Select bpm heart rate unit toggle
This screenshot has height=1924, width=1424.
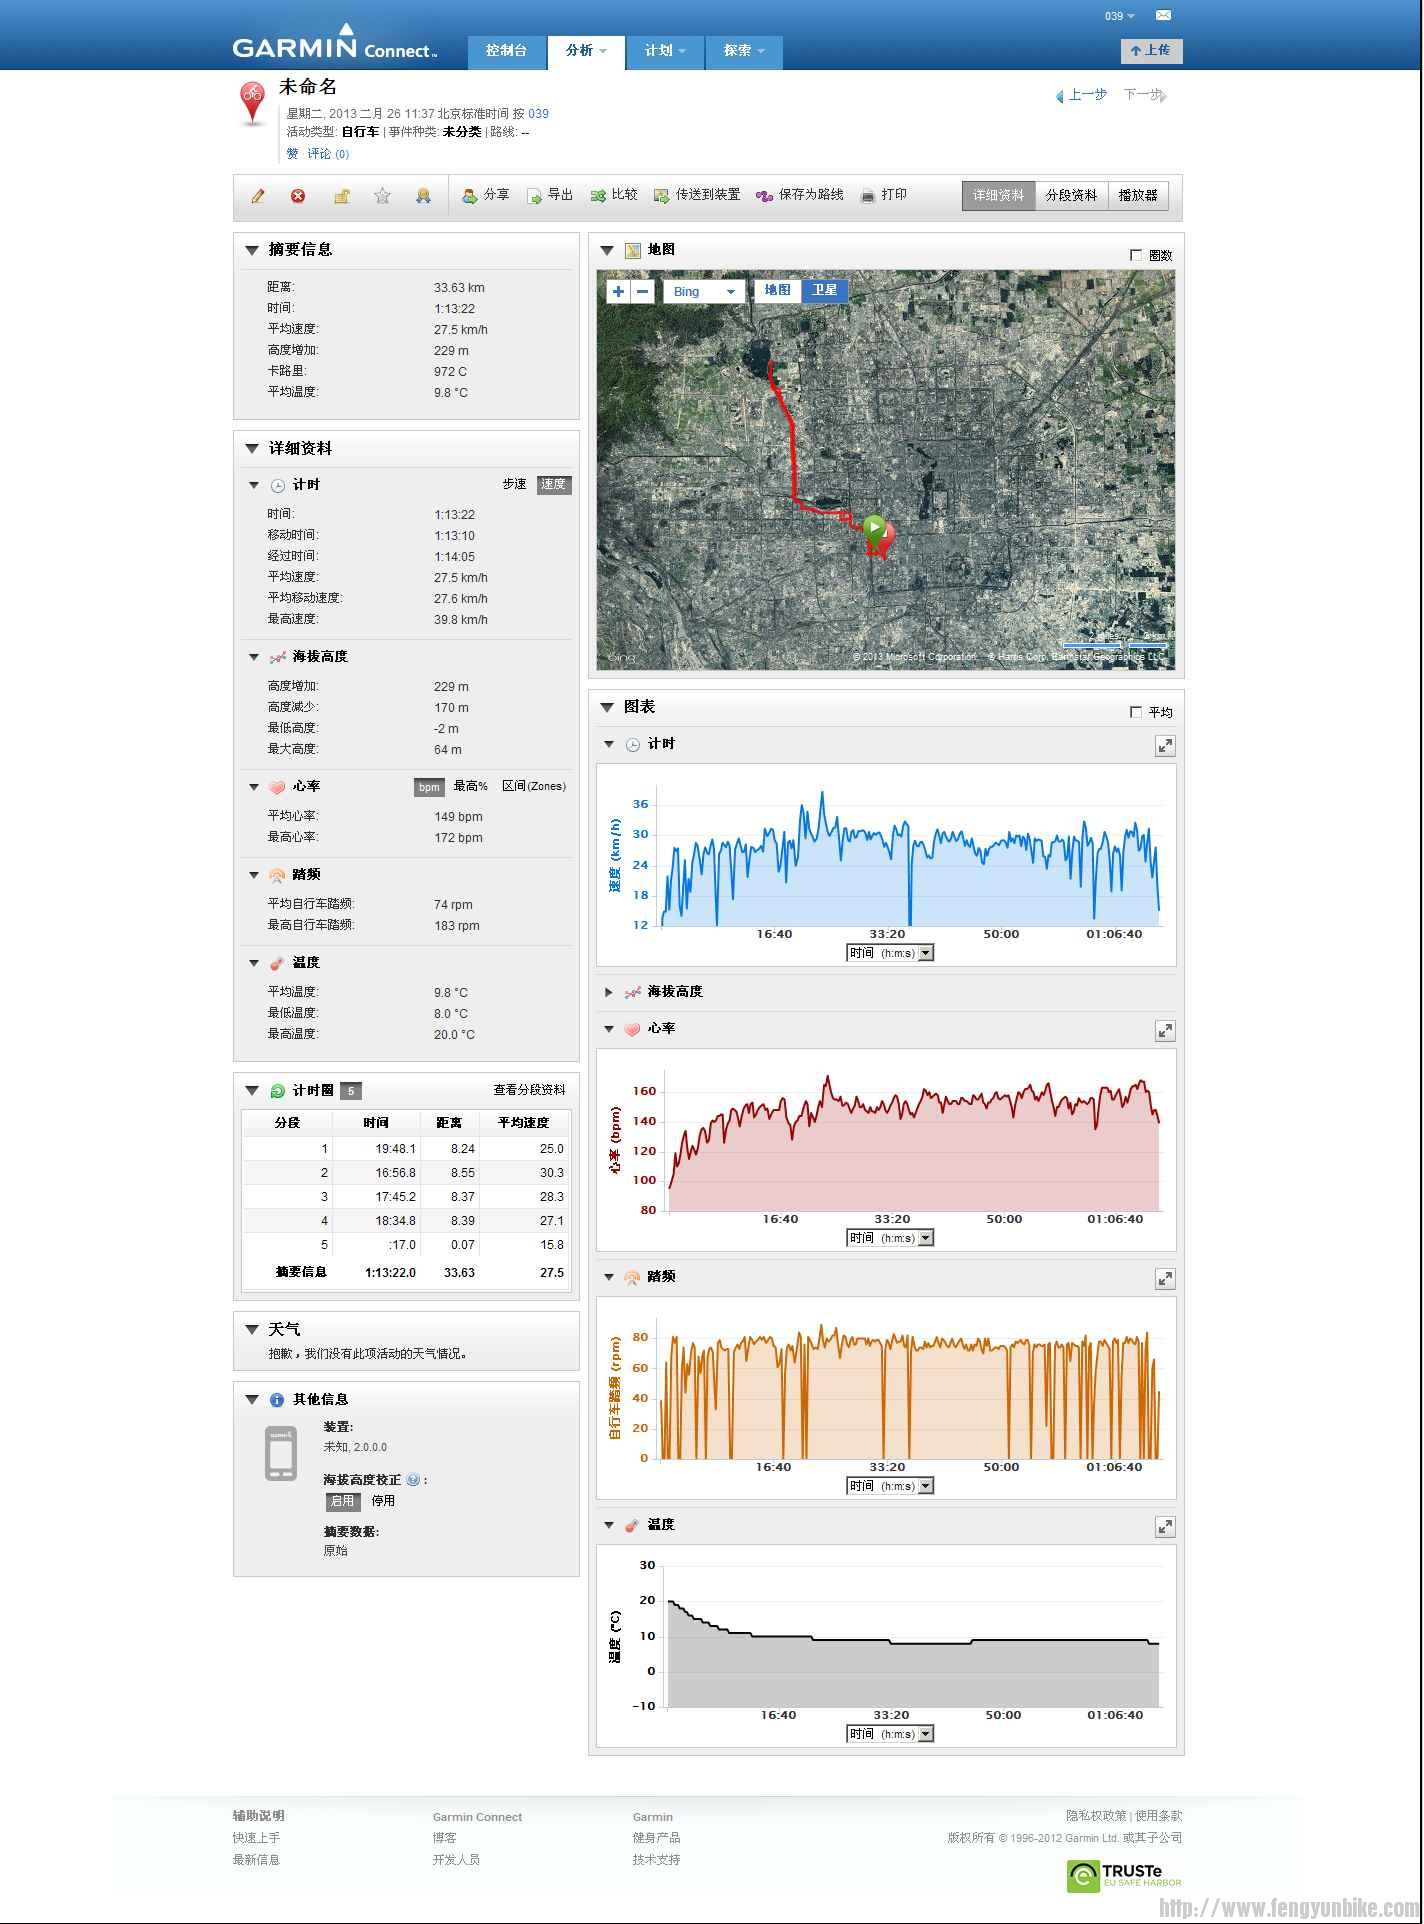pyautogui.click(x=429, y=787)
